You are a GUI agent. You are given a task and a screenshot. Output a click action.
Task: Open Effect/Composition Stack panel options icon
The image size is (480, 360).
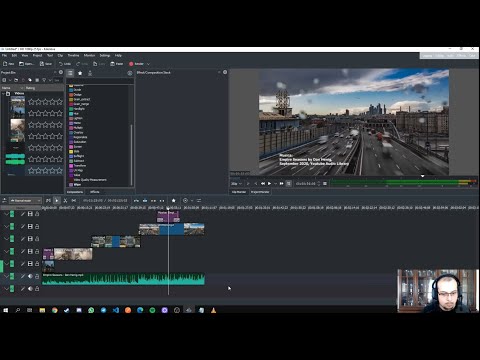point(225,72)
